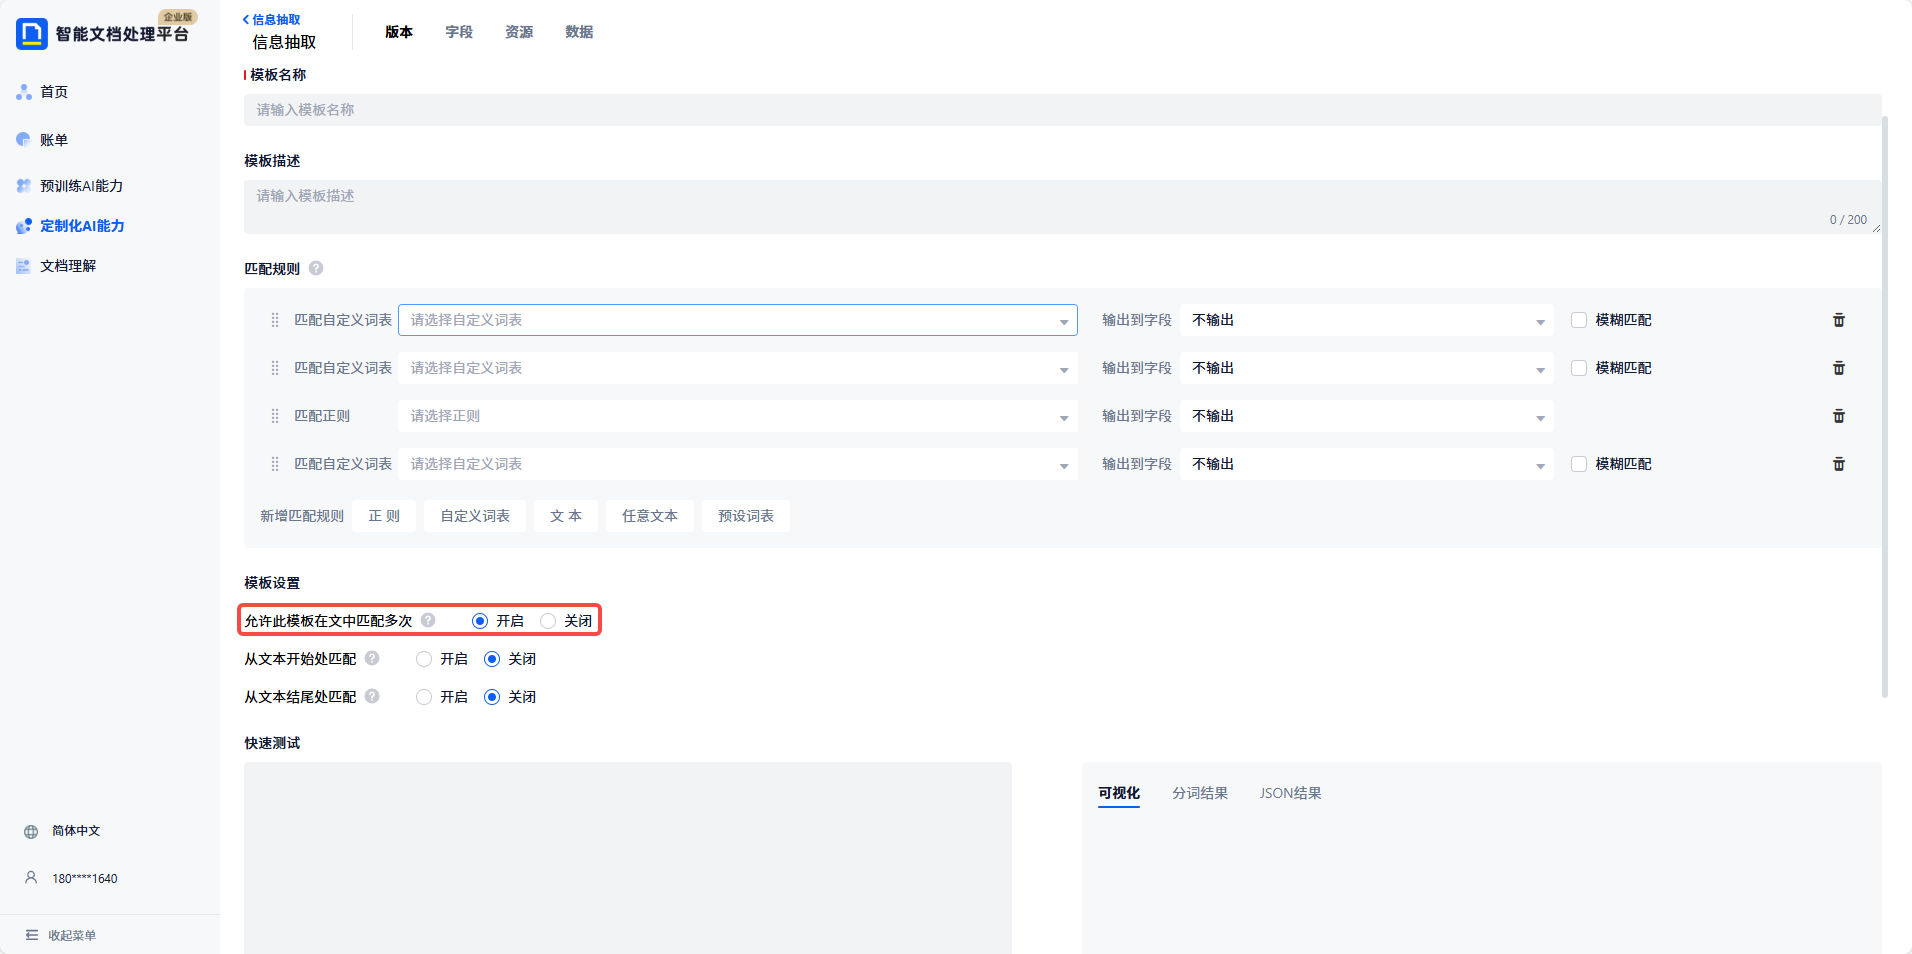Screen dimensions: 1912x954
Task: Click the globe icon for language
Action: (31, 832)
